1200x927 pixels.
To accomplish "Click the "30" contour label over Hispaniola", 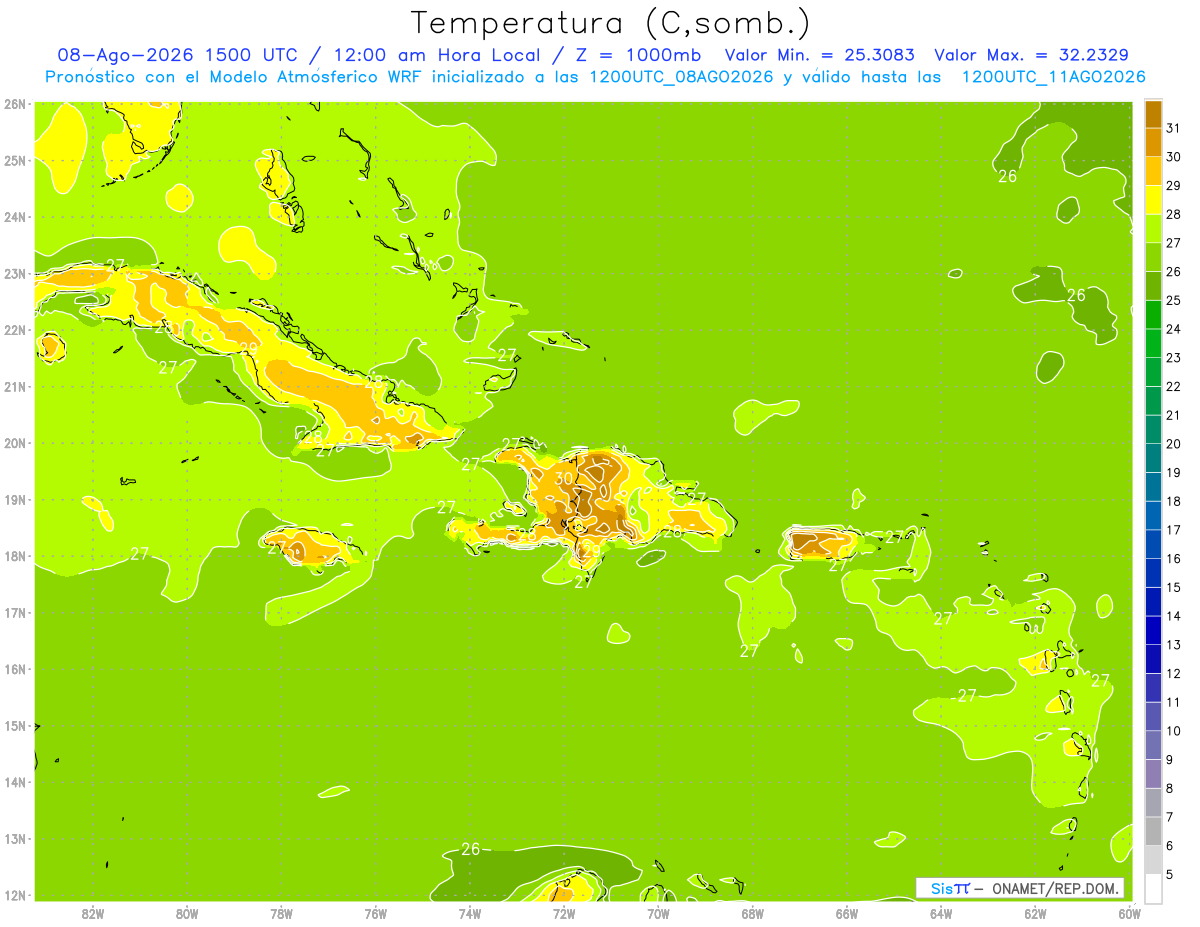I will tap(564, 478).
